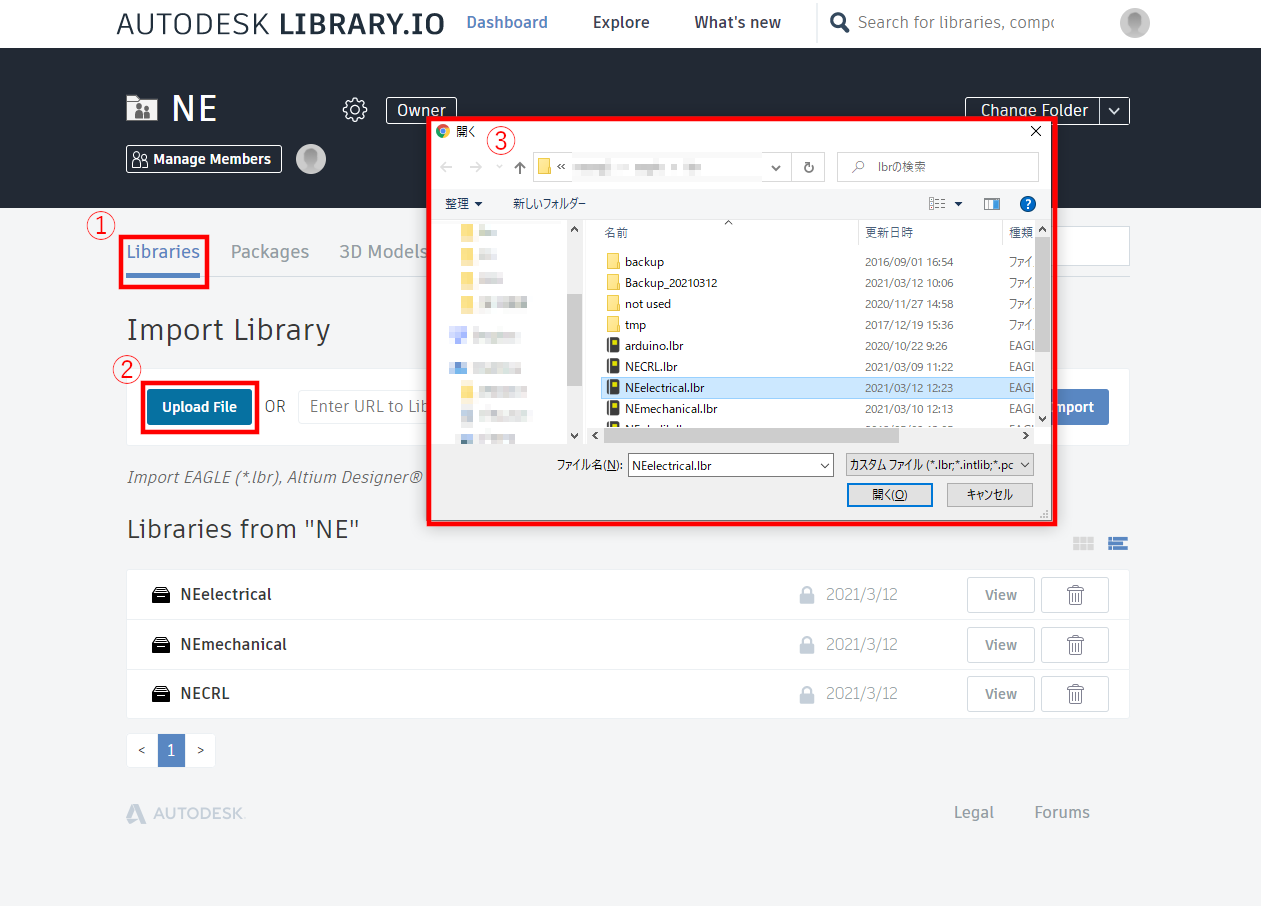The image size is (1261, 906).
Task: View the NEelectrical library
Action: click(x=1001, y=595)
